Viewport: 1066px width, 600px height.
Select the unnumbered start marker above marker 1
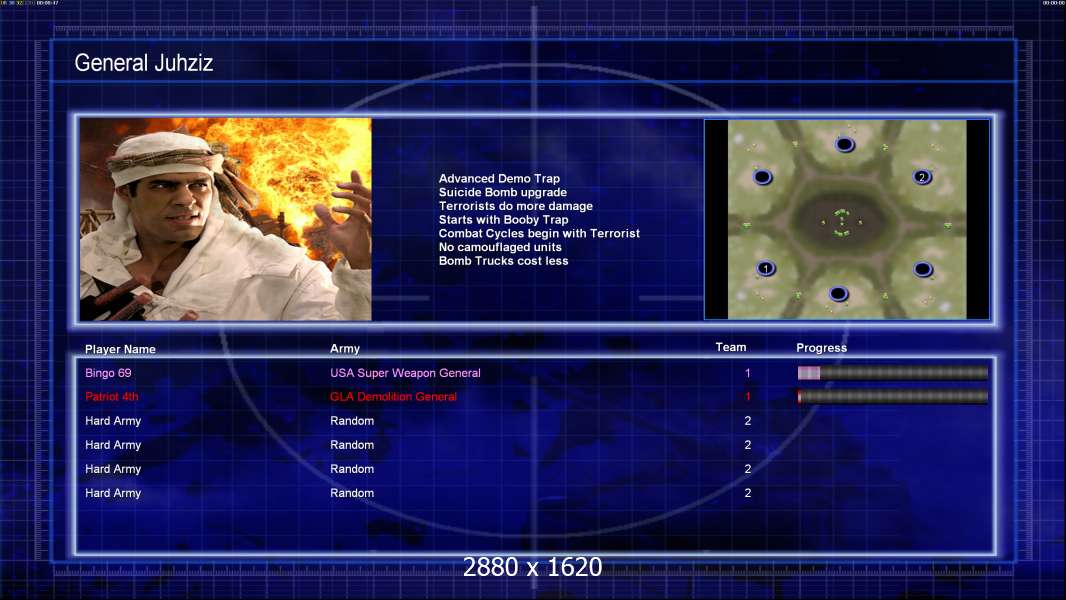763,177
